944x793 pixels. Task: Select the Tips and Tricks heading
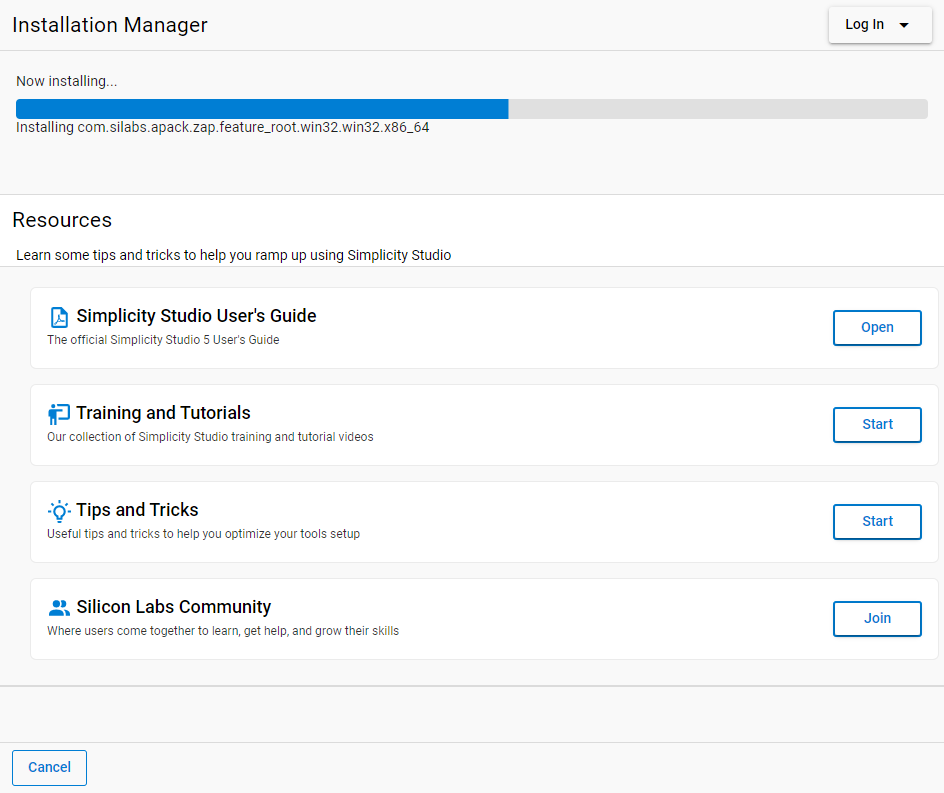137,510
